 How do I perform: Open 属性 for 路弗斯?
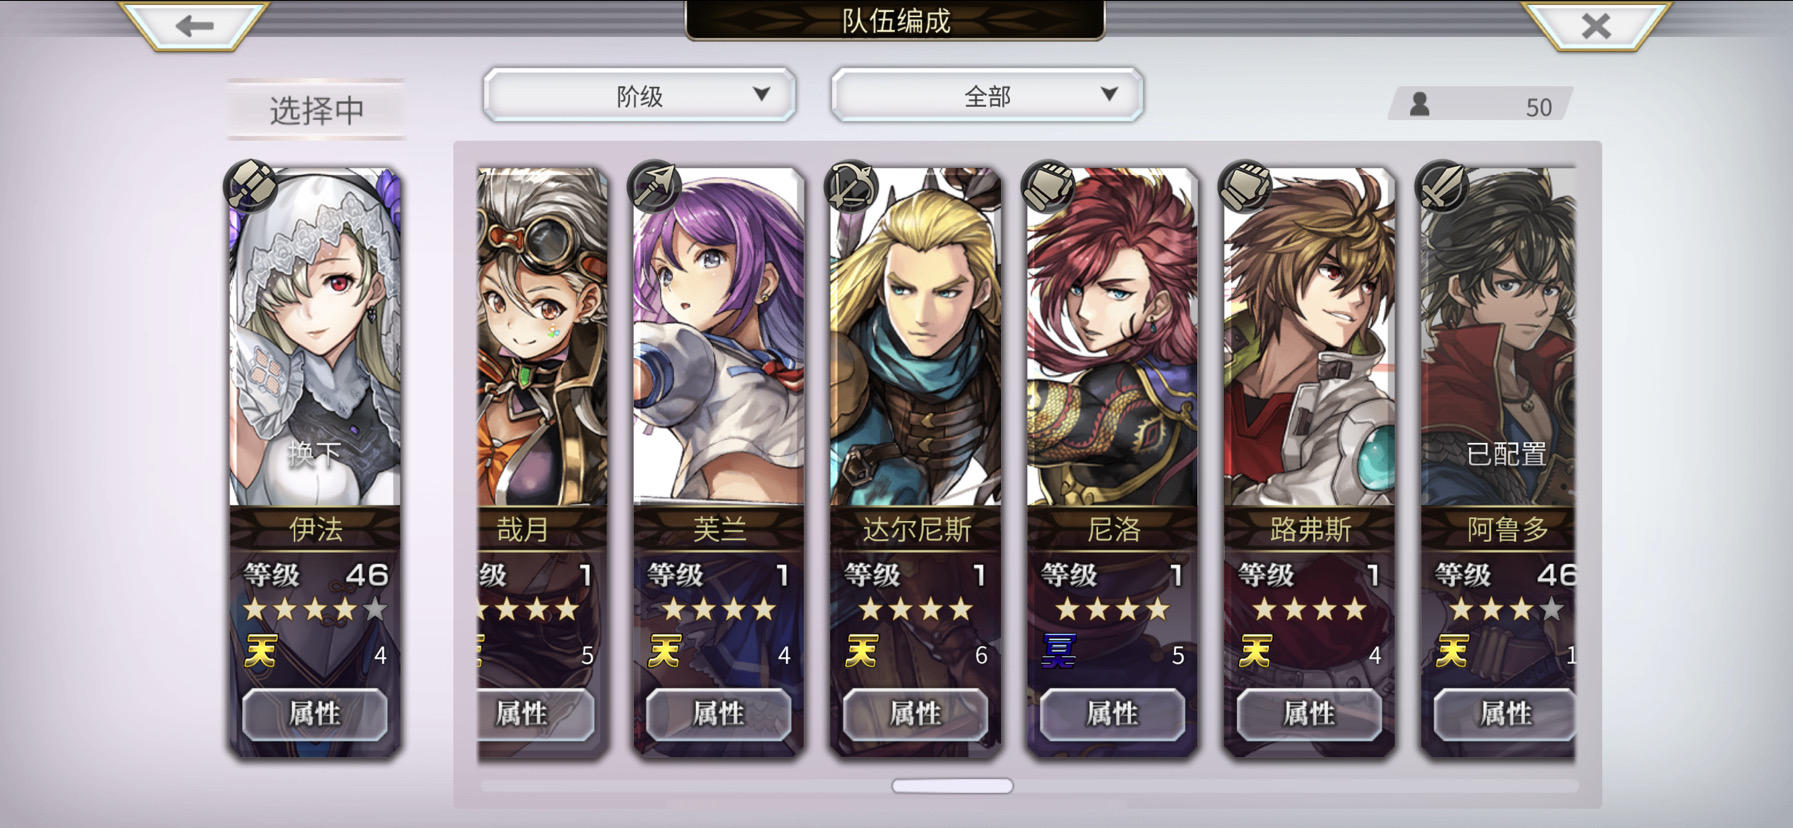(1309, 714)
